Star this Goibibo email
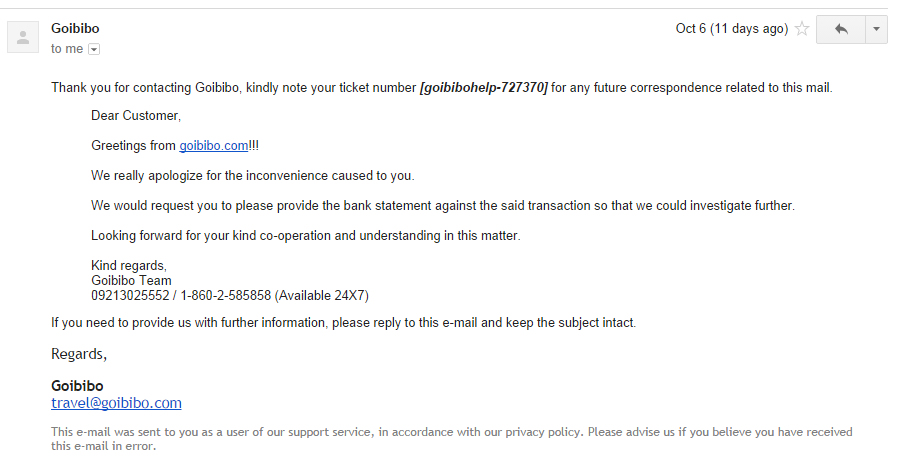This screenshot has width=913, height=456. [x=801, y=30]
